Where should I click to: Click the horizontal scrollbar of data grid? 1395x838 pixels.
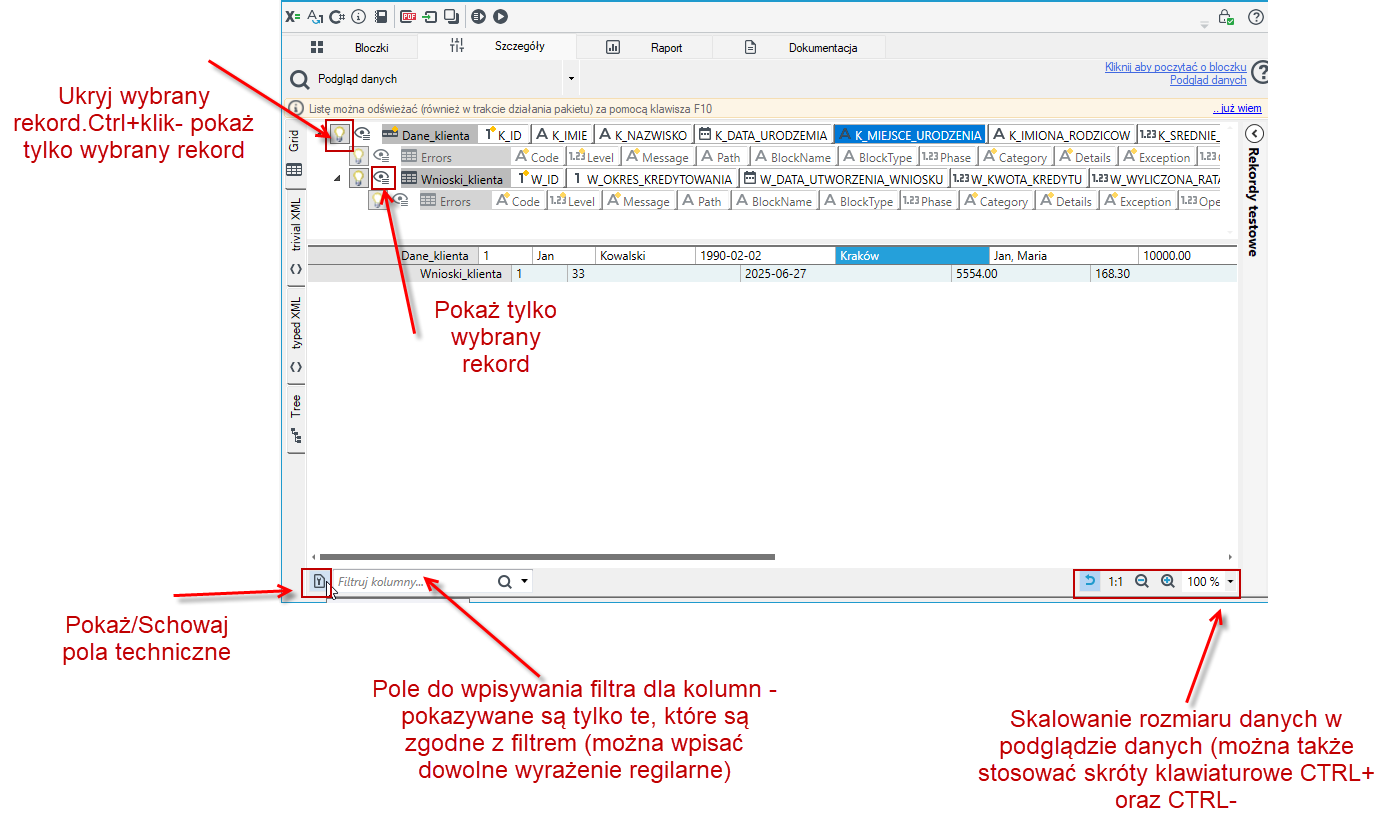pyautogui.click(x=545, y=557)
